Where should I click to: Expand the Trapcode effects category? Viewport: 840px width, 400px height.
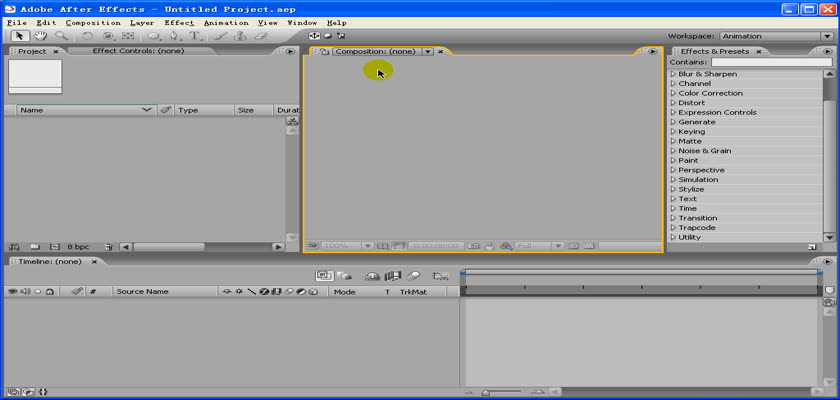tap(673, 228)
